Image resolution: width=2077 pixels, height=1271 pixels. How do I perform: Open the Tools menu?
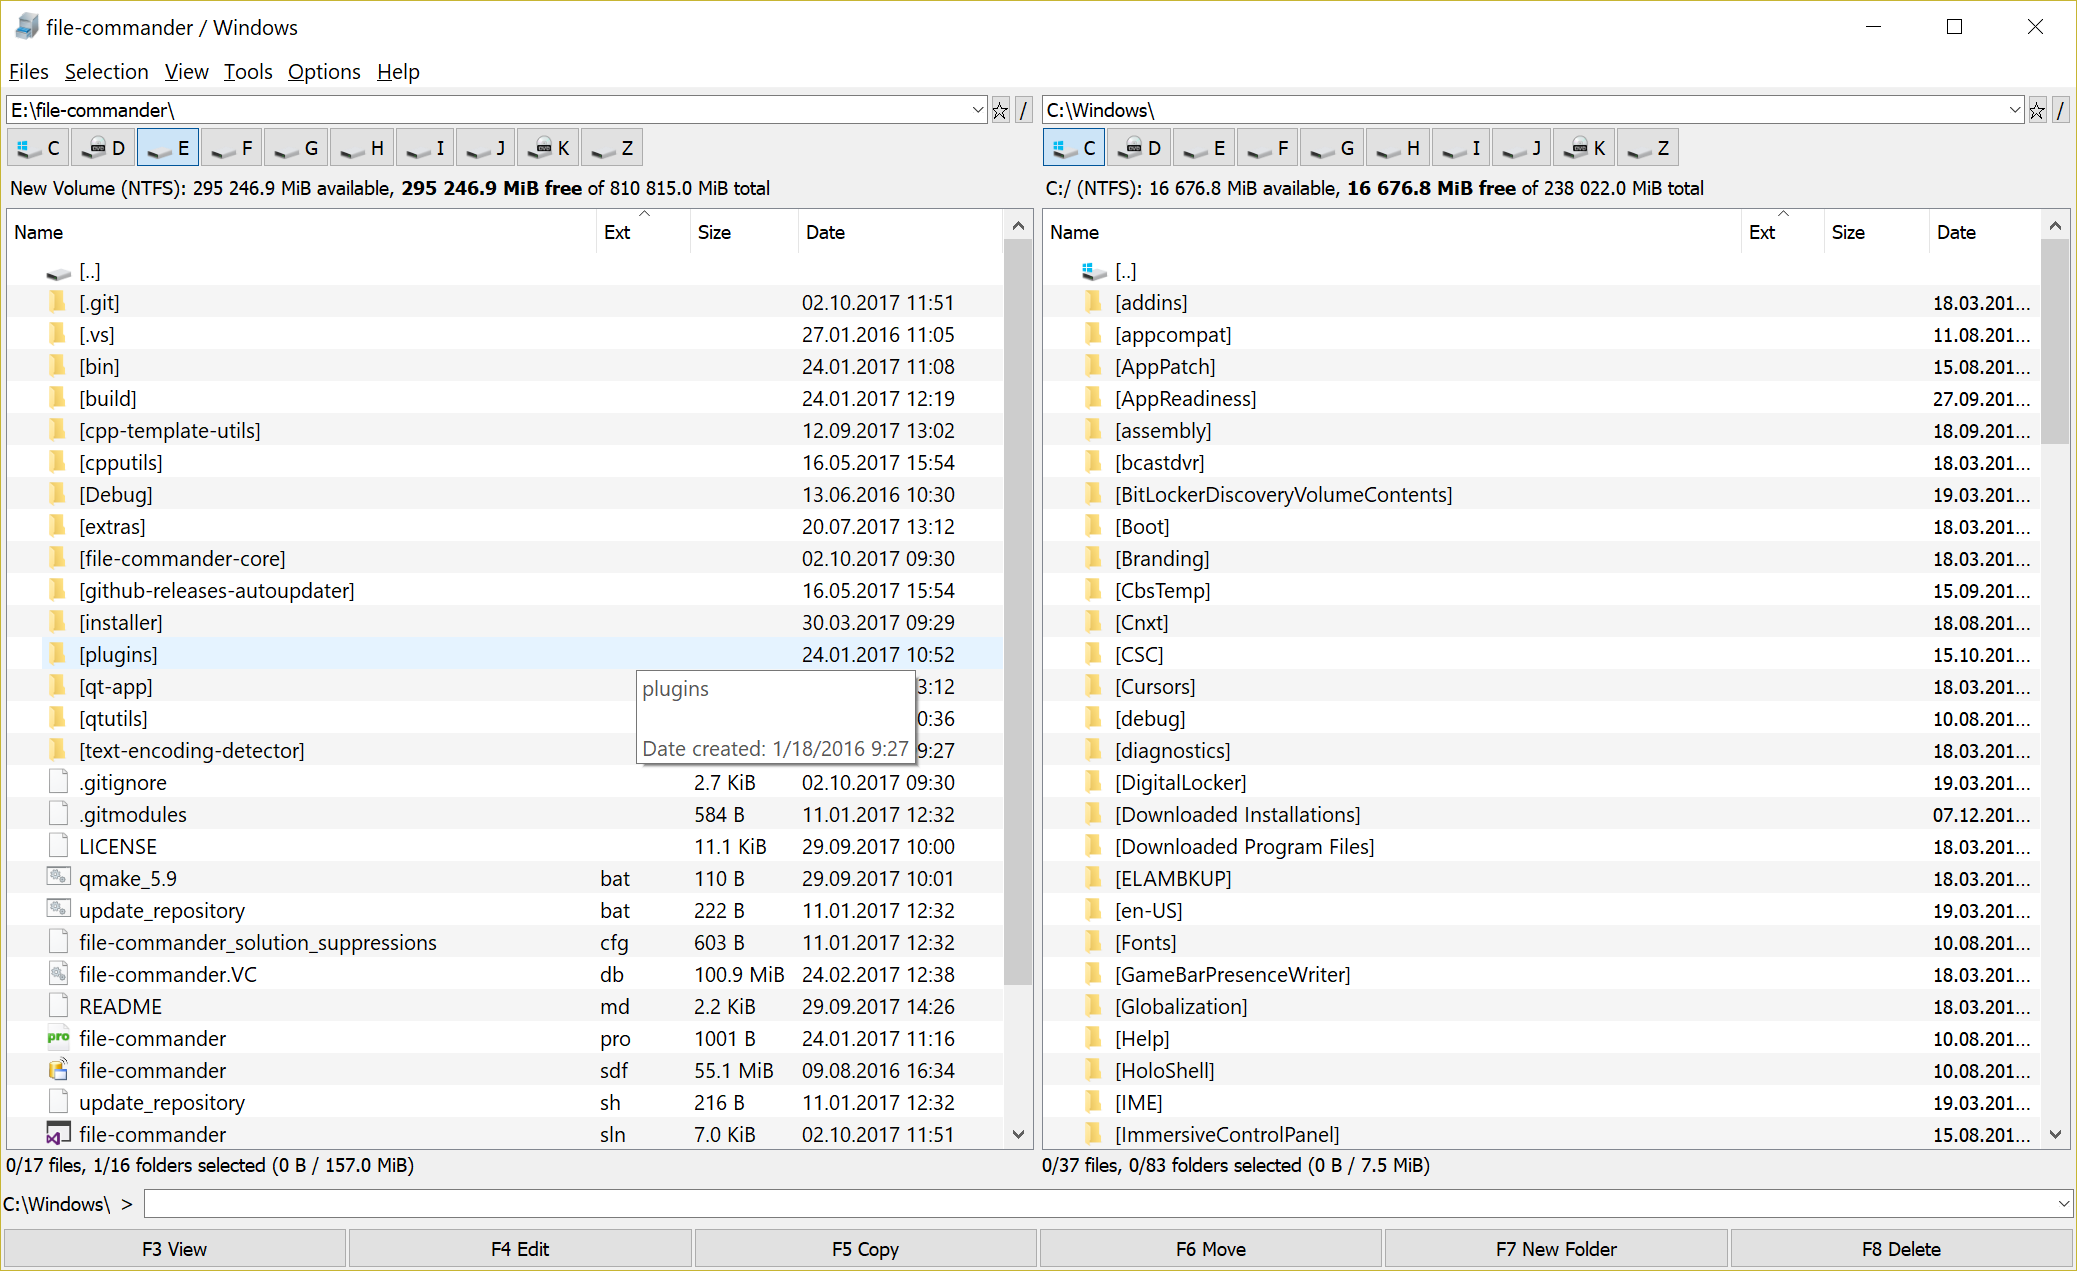point(248,72)
